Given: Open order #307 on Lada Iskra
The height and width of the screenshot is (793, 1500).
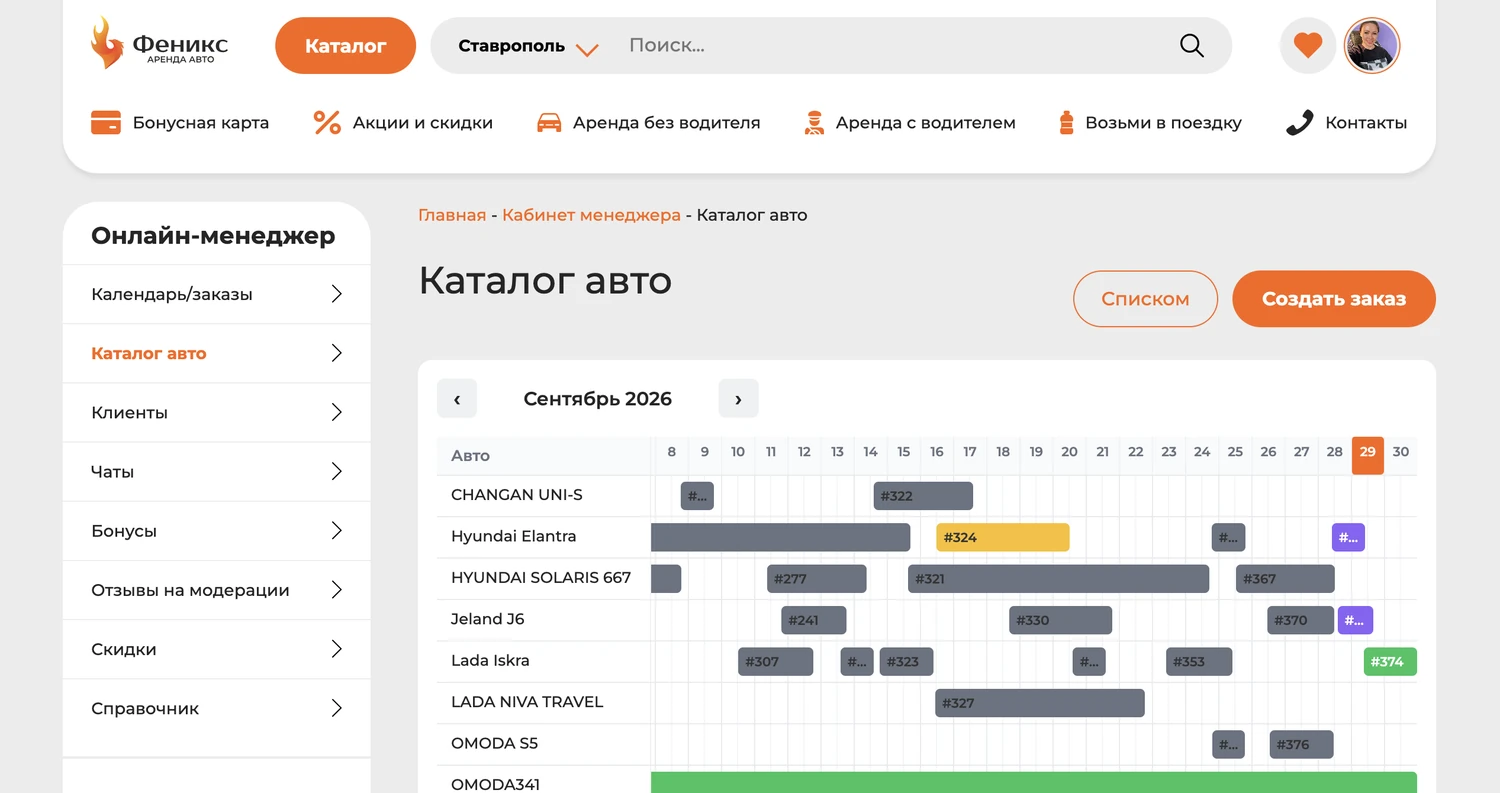Looking at the screenshot, I should (776, 661).
